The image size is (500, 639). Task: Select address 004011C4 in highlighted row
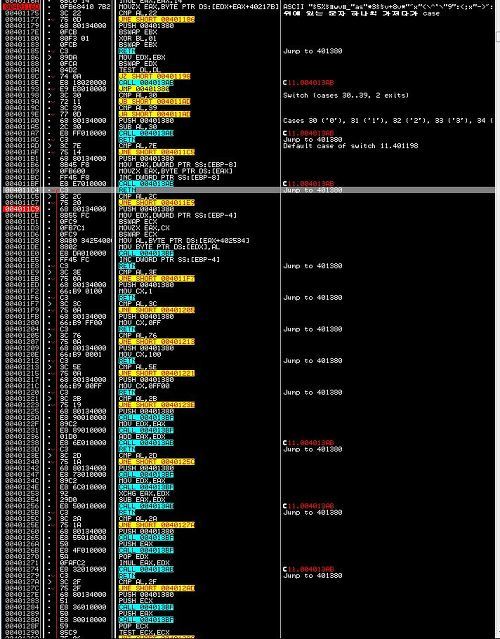(x=22, y=190)
